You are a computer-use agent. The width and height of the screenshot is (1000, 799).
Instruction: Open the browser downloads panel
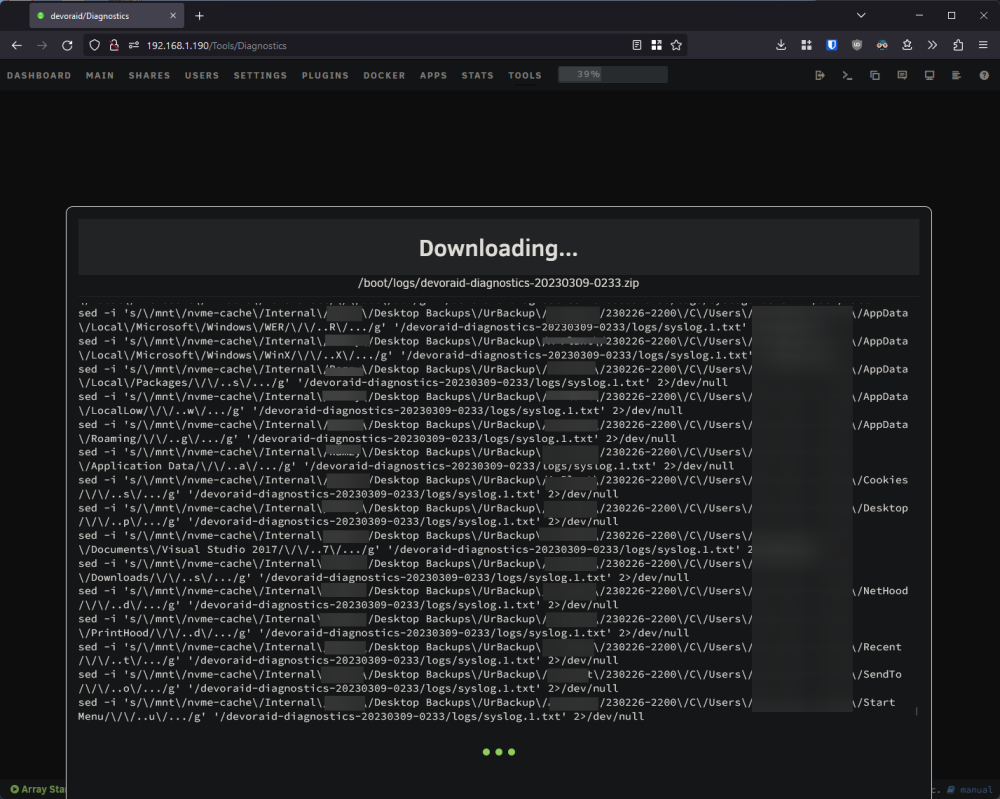coord(781,45)
